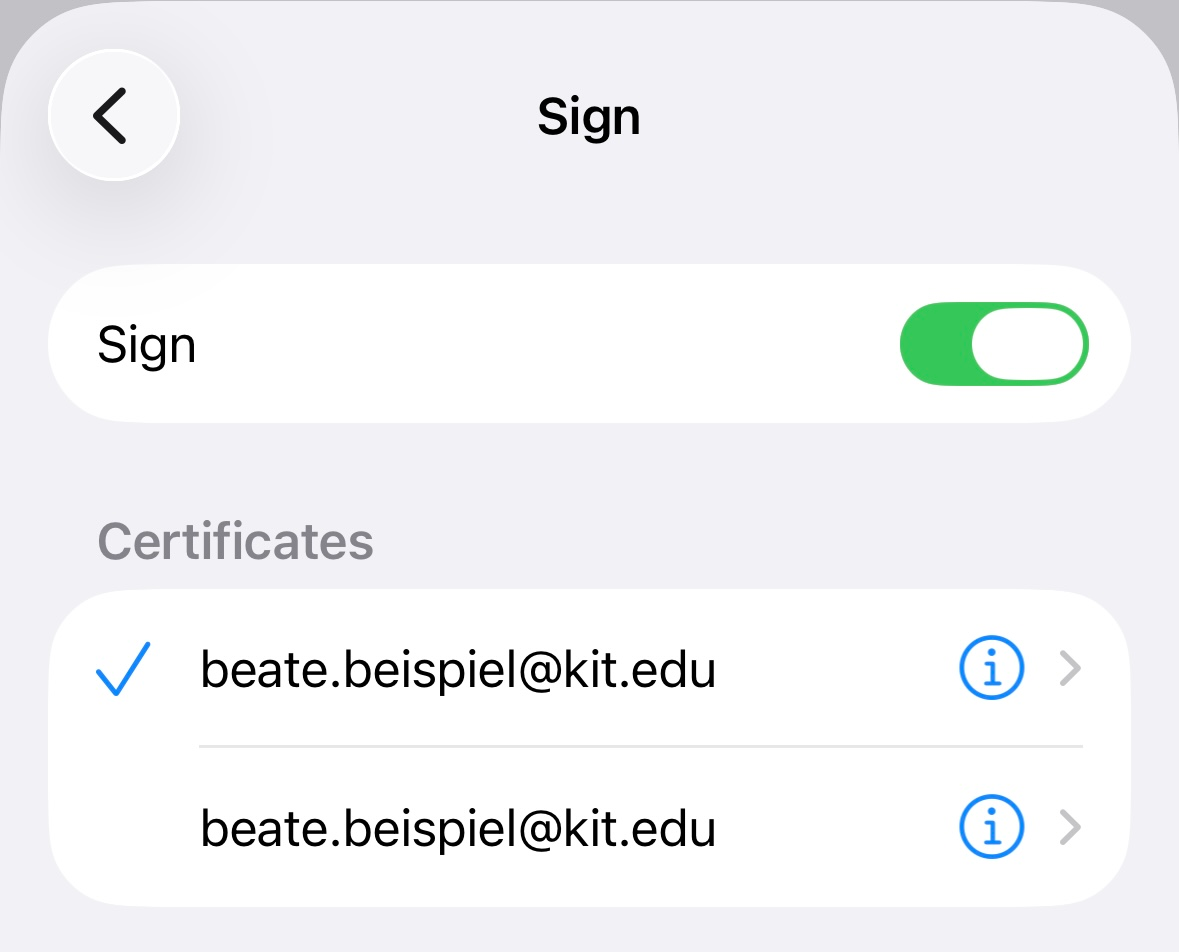Select the second beate.beispiel@kit.edu certificate
The height and width of the screenshot is (952, 1179).
(458, 828)
